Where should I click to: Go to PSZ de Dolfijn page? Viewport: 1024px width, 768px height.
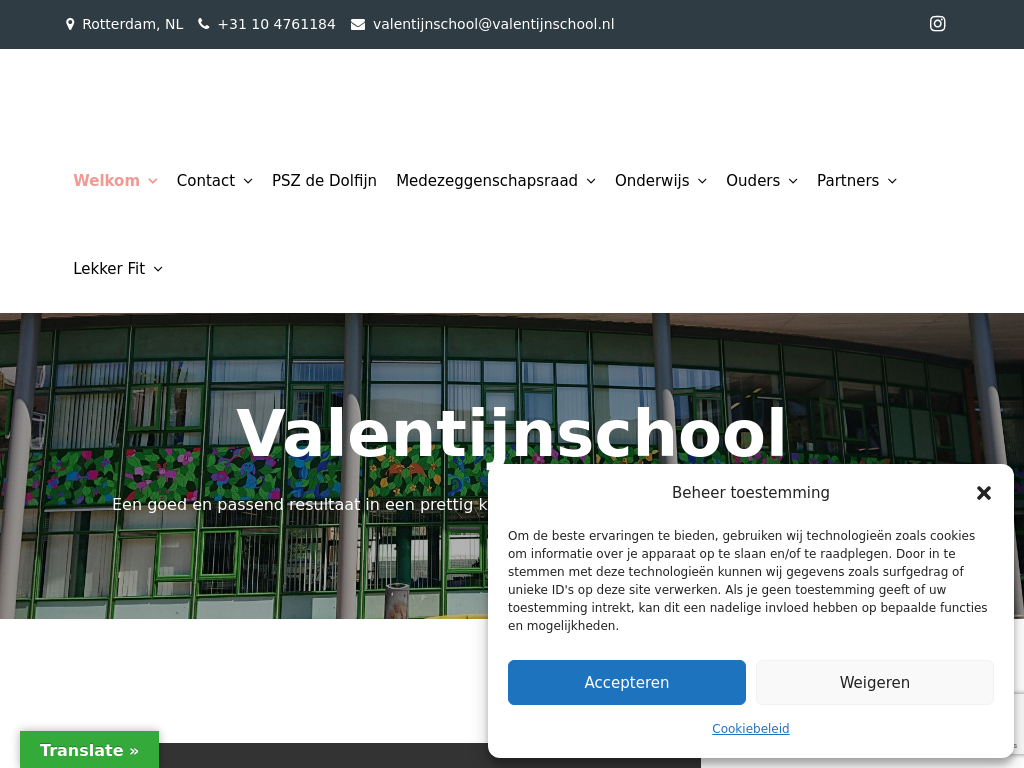(324, 181)
